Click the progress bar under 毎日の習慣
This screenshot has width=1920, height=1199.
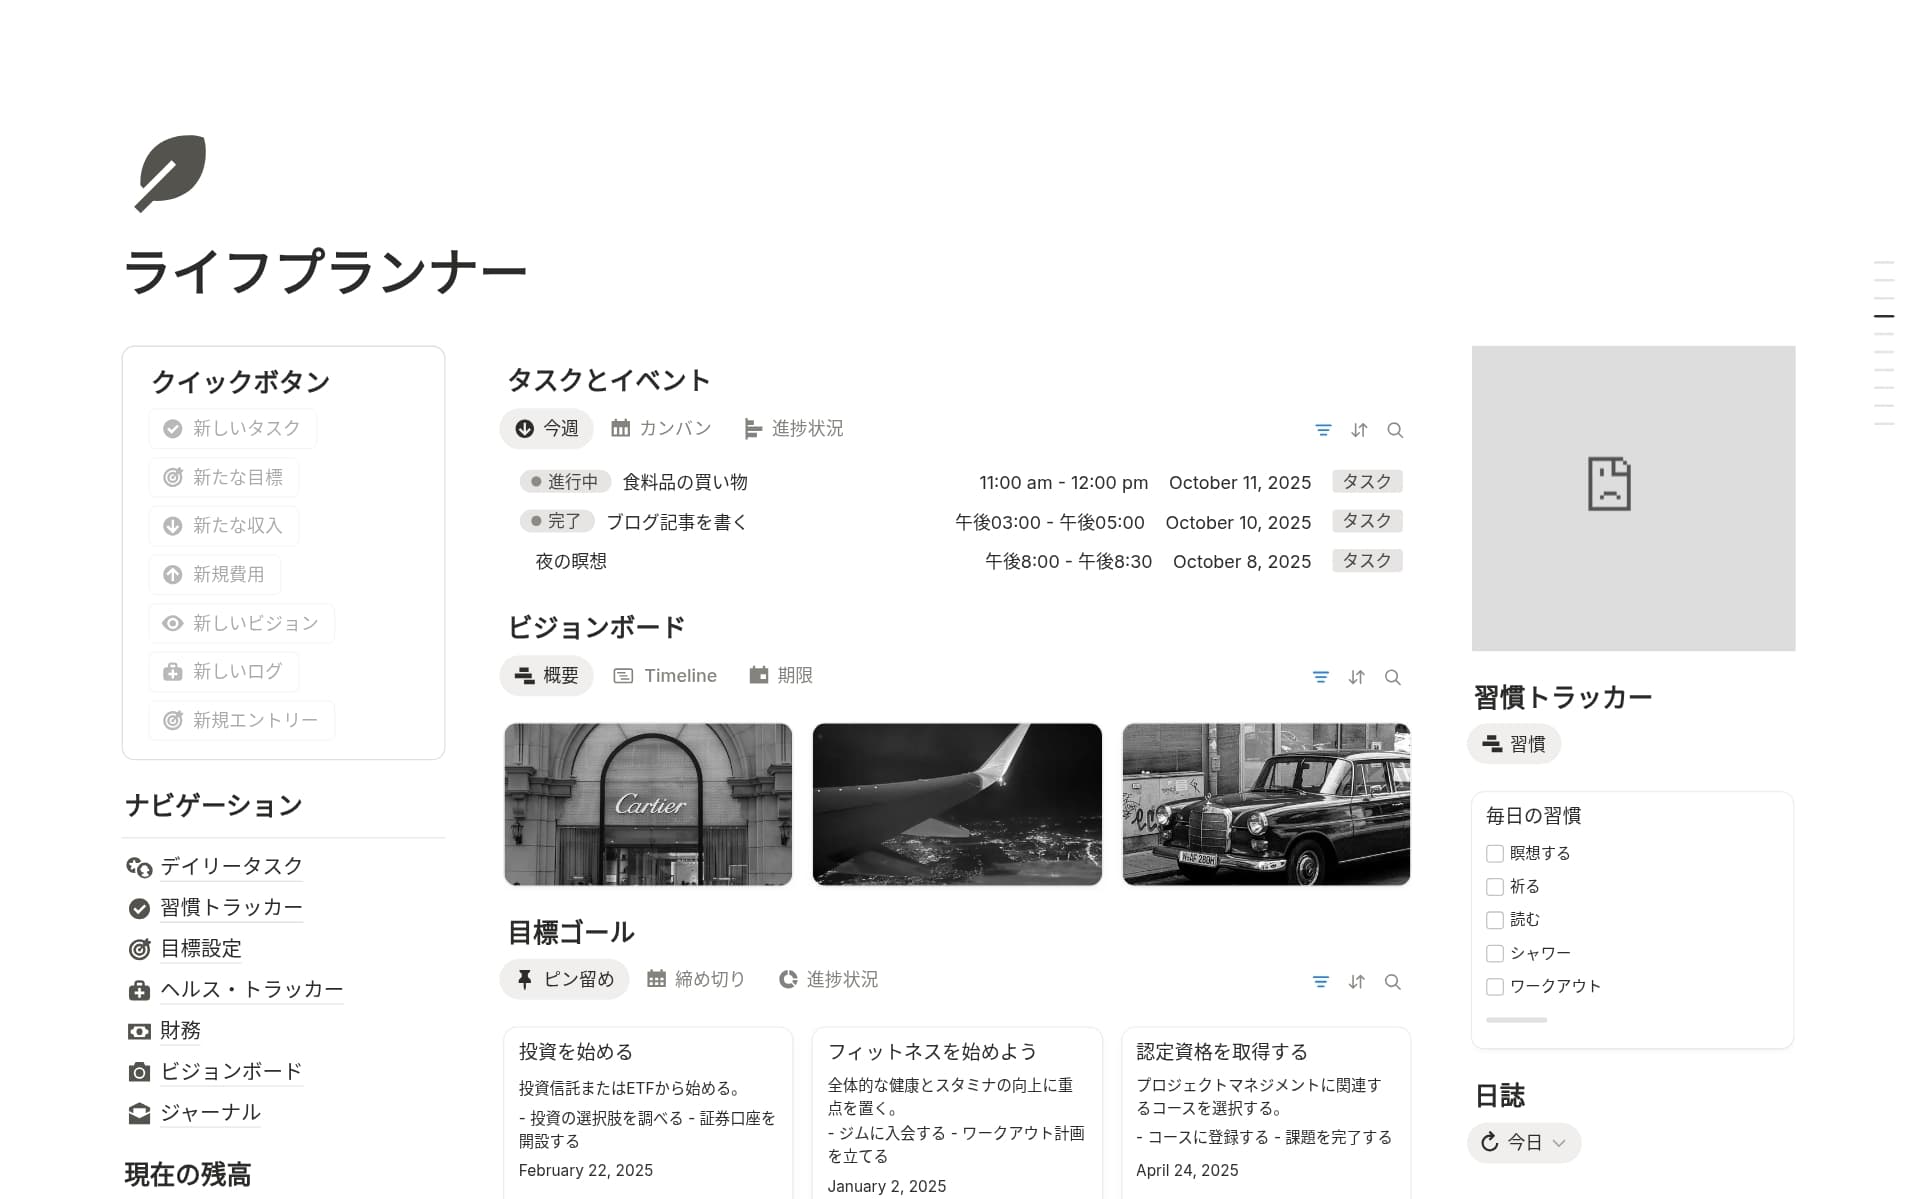[x=1516, y=1020]
